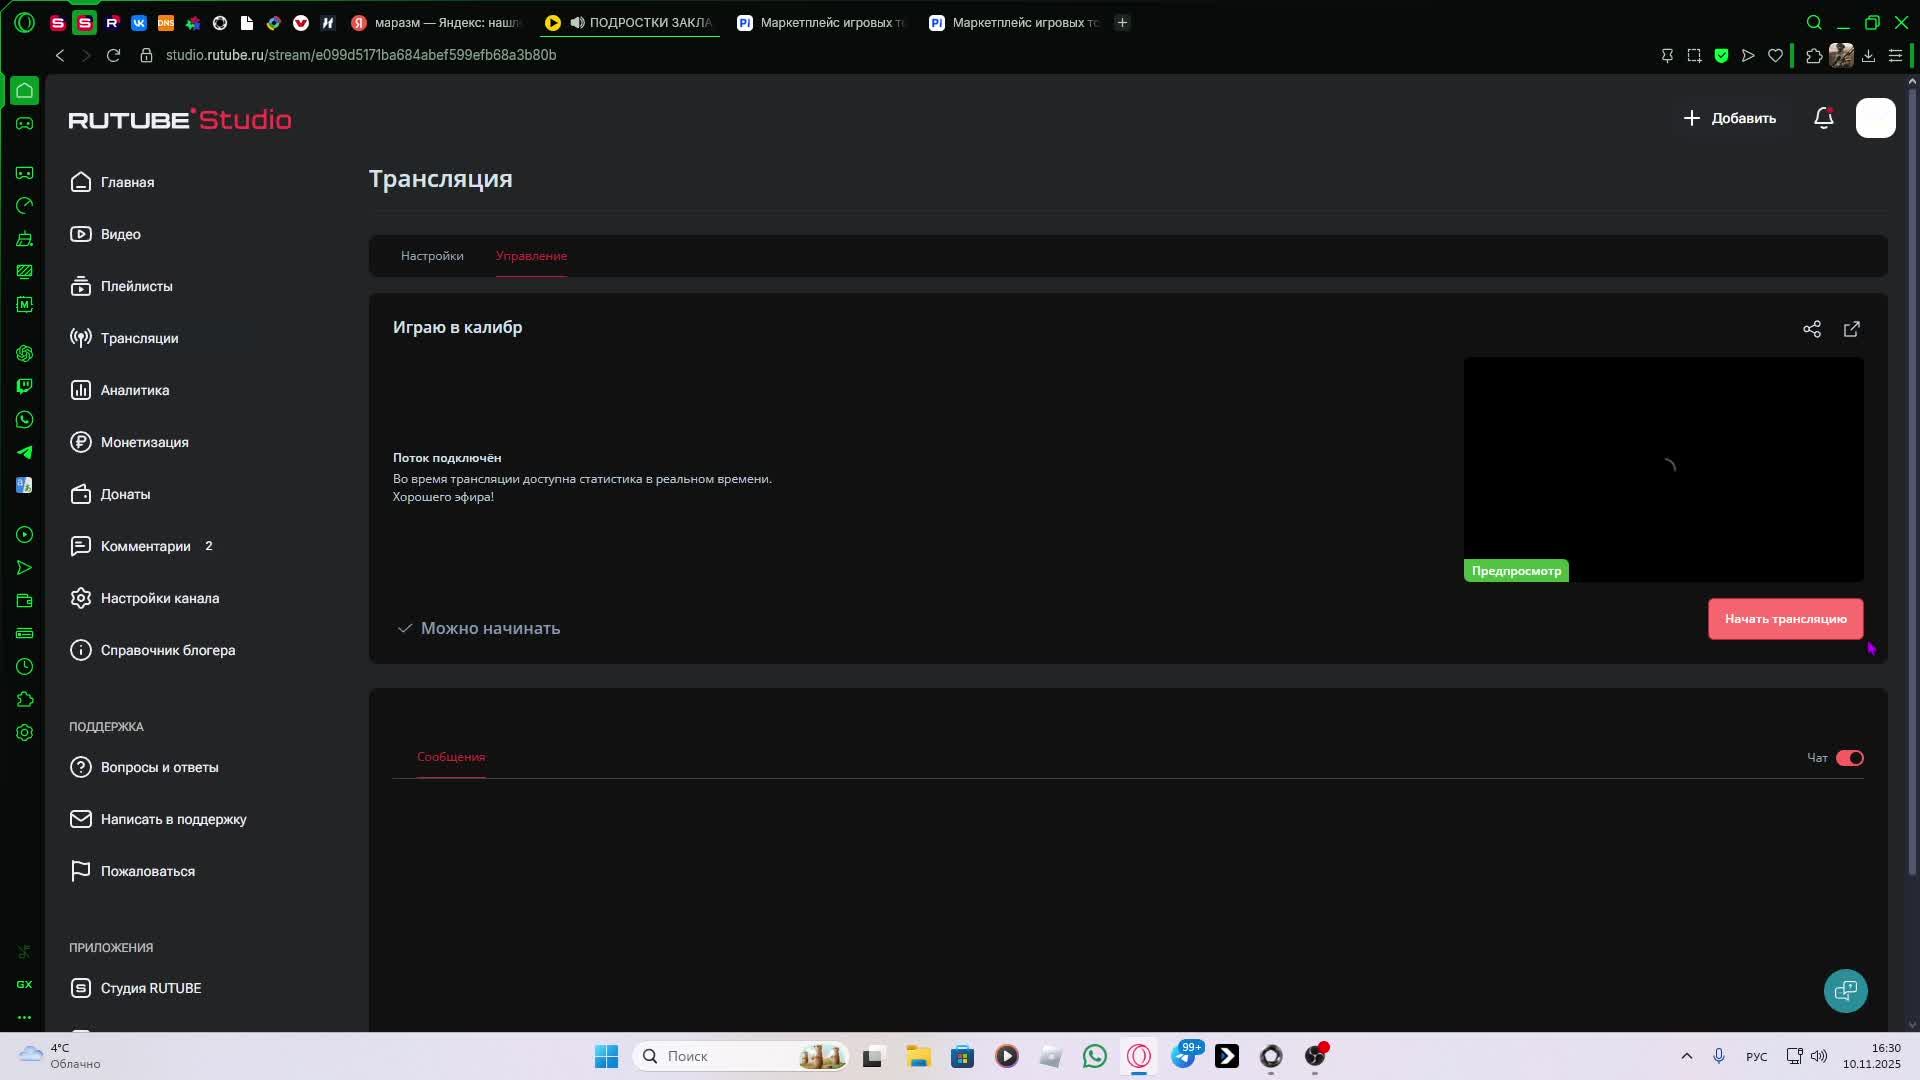Open WhatsApp from the taskbar
The image size is (1920, 1080).
(1095, 1056)
